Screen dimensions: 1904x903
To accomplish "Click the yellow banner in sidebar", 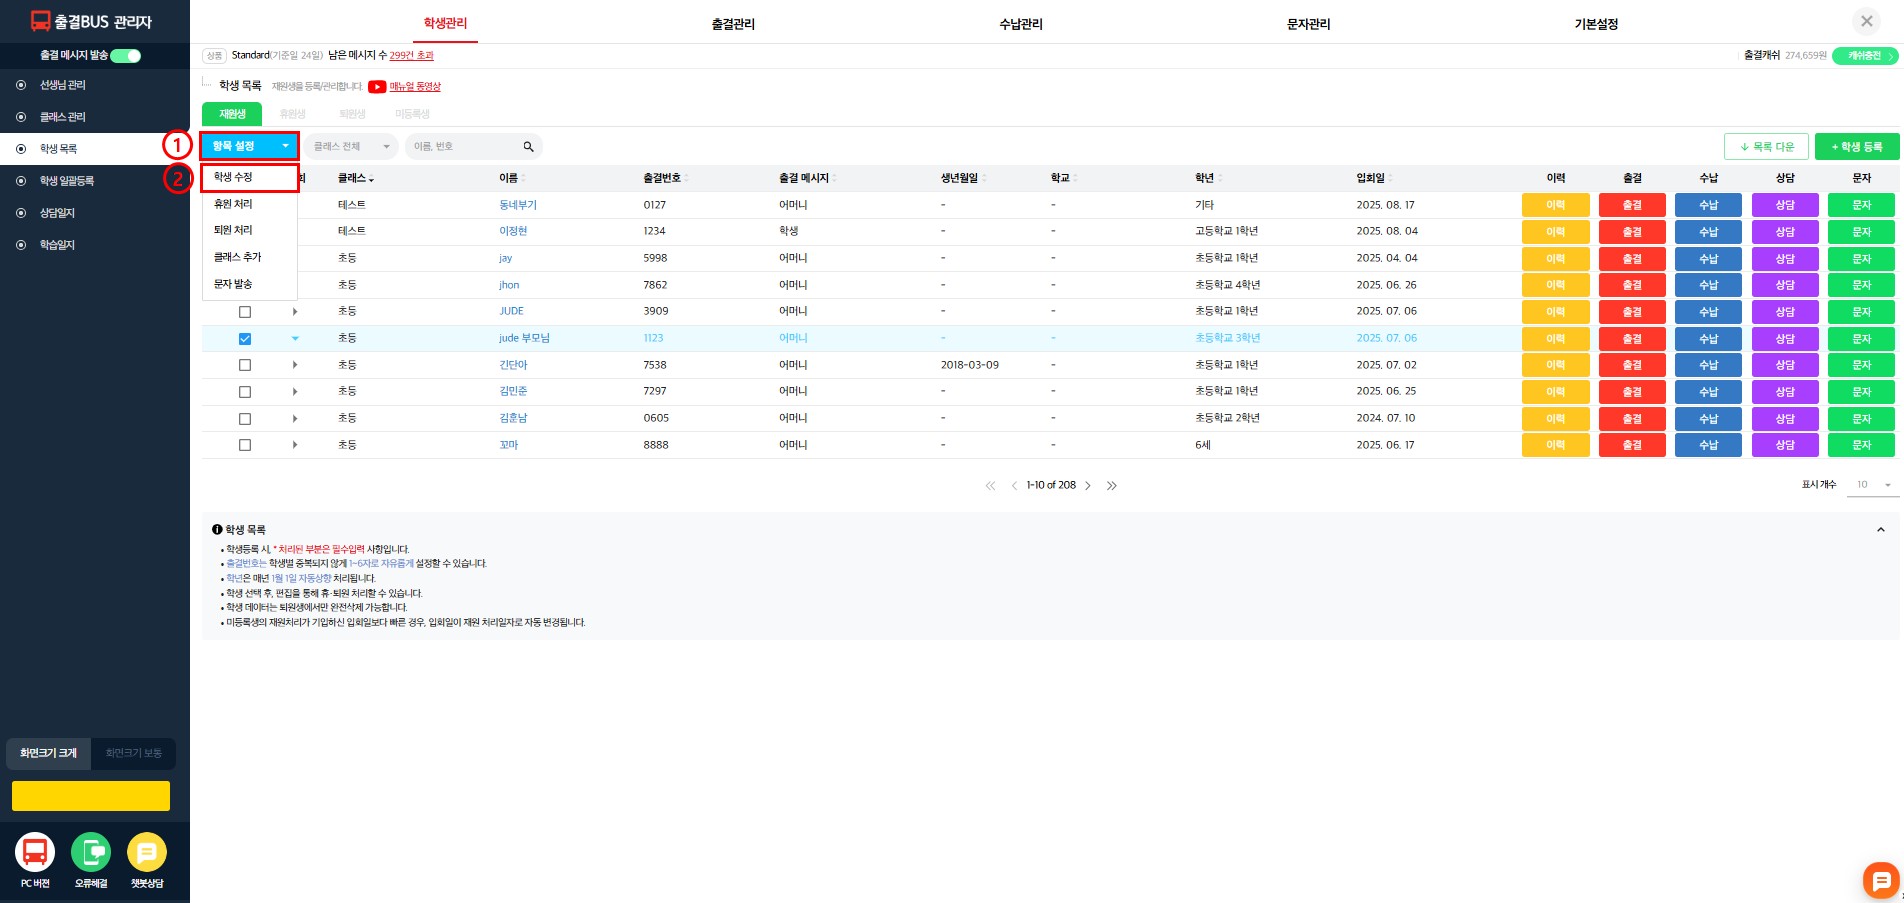I will point(91,796).
